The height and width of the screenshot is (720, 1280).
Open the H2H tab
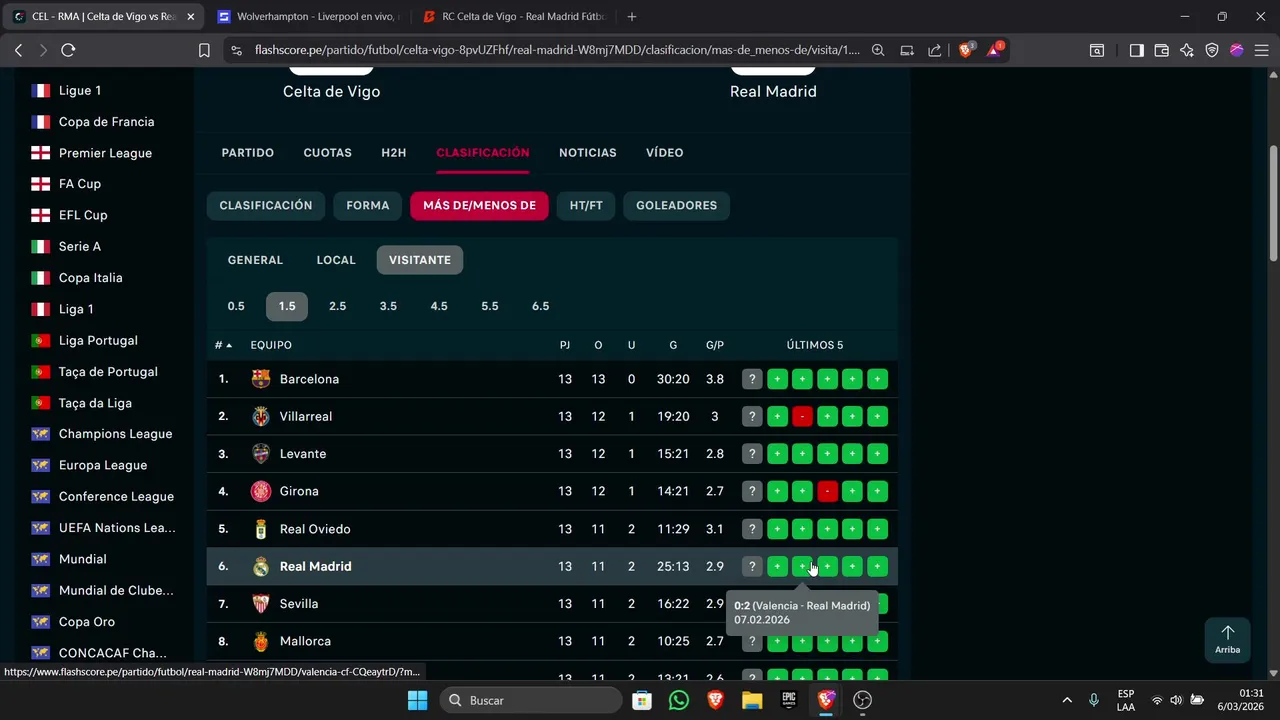[x=394, y=153]
